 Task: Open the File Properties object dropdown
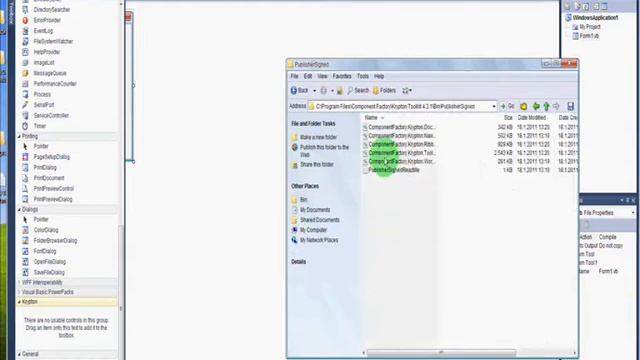pyautogui.click(x=633, y=213)
